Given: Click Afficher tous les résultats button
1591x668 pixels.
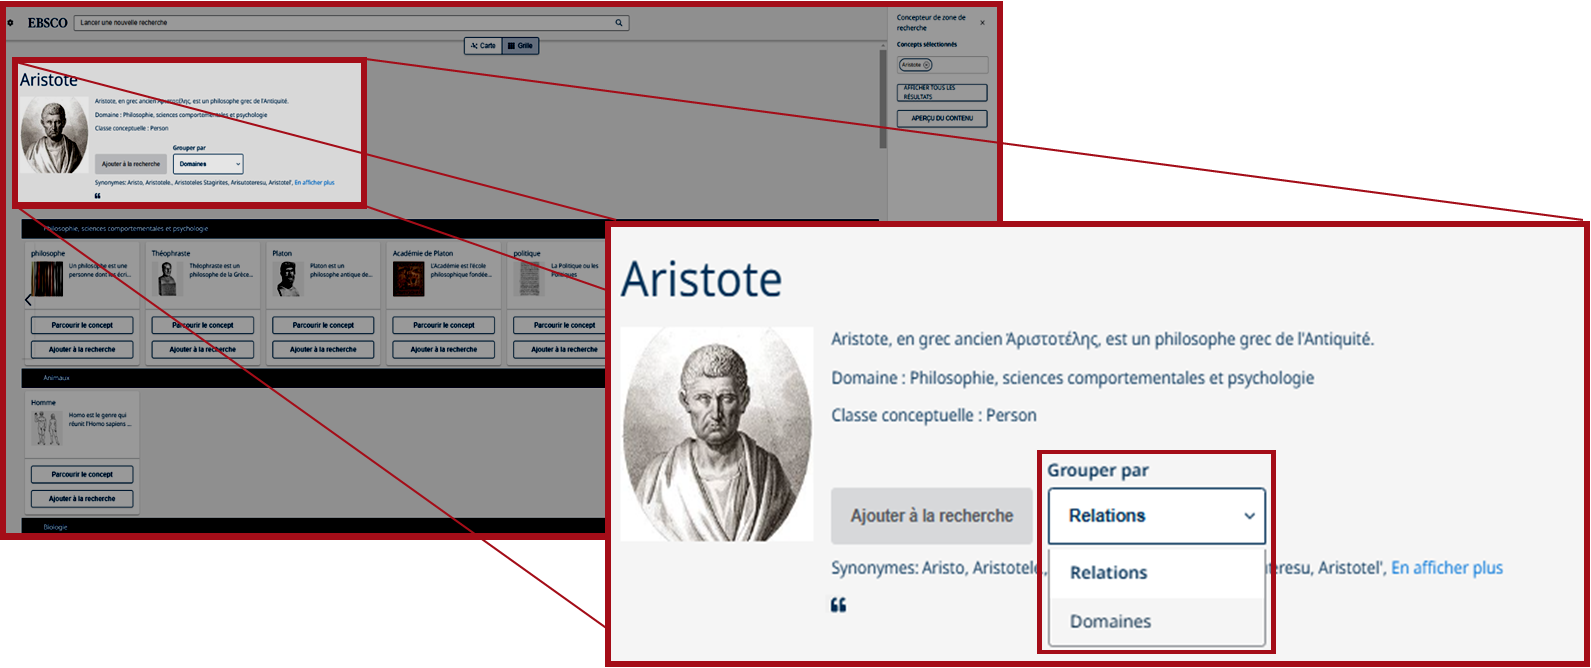Looking at the screenshot, I should click(x=942, y=93).
